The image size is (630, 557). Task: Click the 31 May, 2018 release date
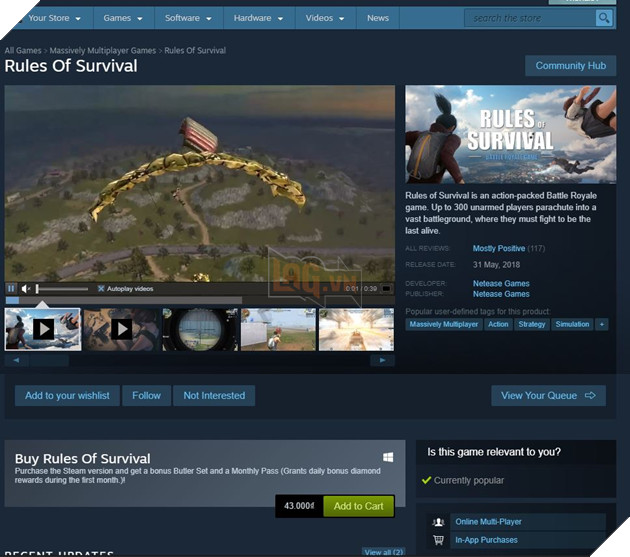click(496, 264)
